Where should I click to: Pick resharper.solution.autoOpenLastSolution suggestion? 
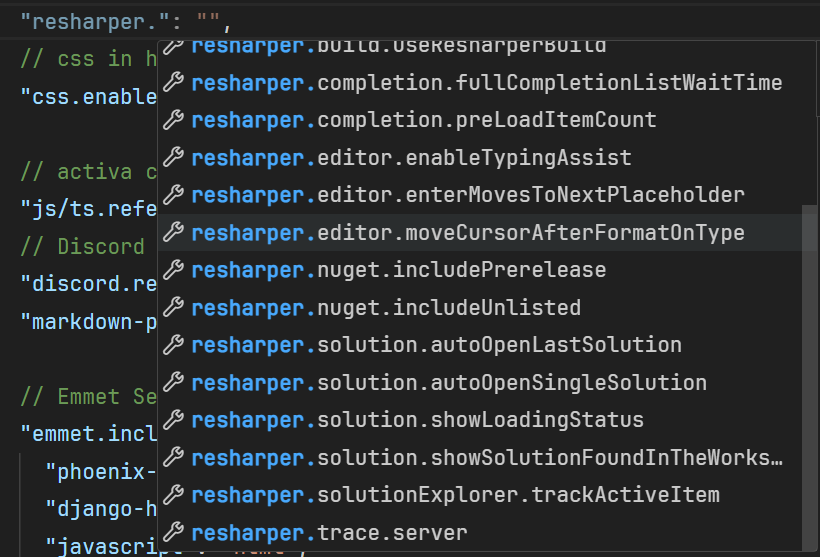coord(480,345)
